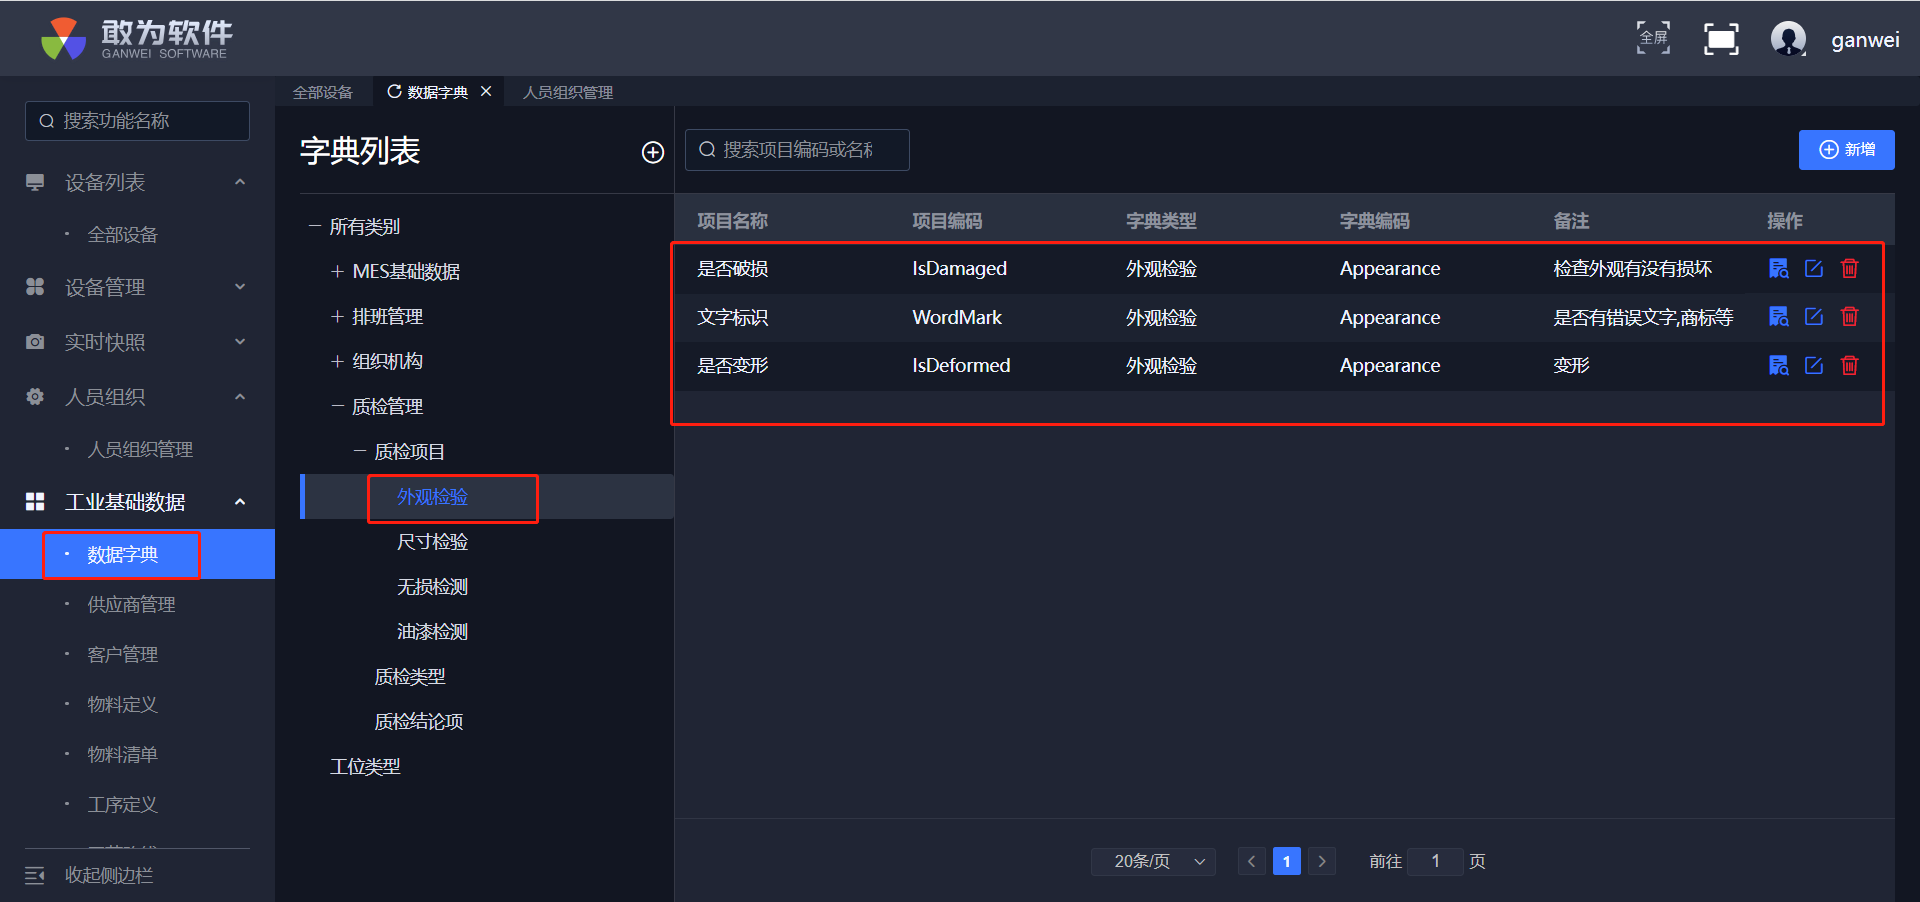Screen dimensions: 1920x902
Task: Collapse the 质检项目 tree node
Action: (x=360, y=452)
